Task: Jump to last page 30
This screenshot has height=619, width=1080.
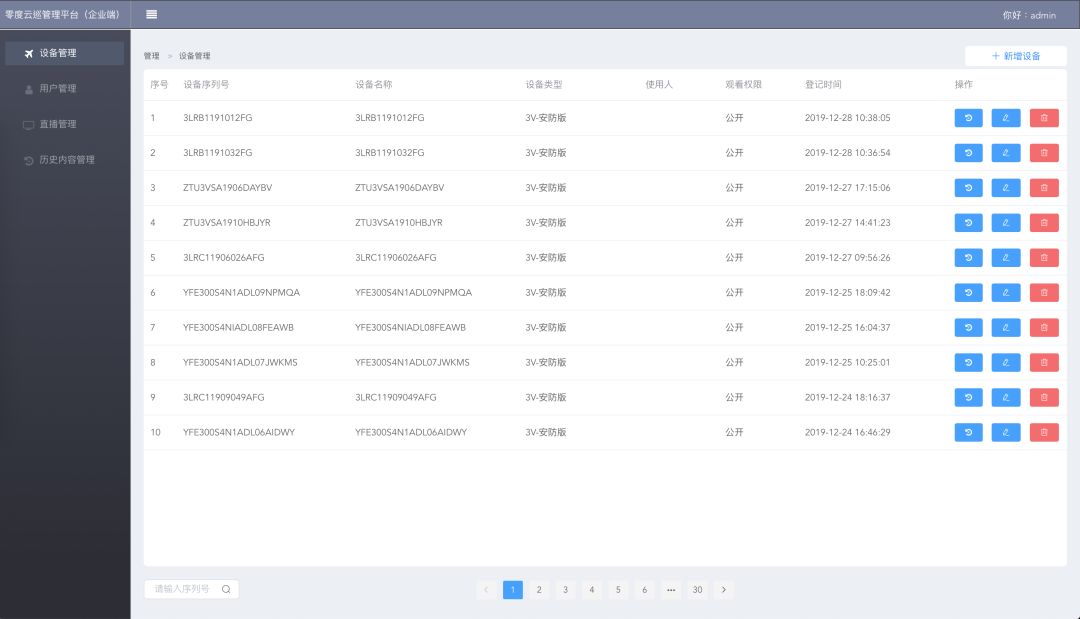Action: [697, 590]
